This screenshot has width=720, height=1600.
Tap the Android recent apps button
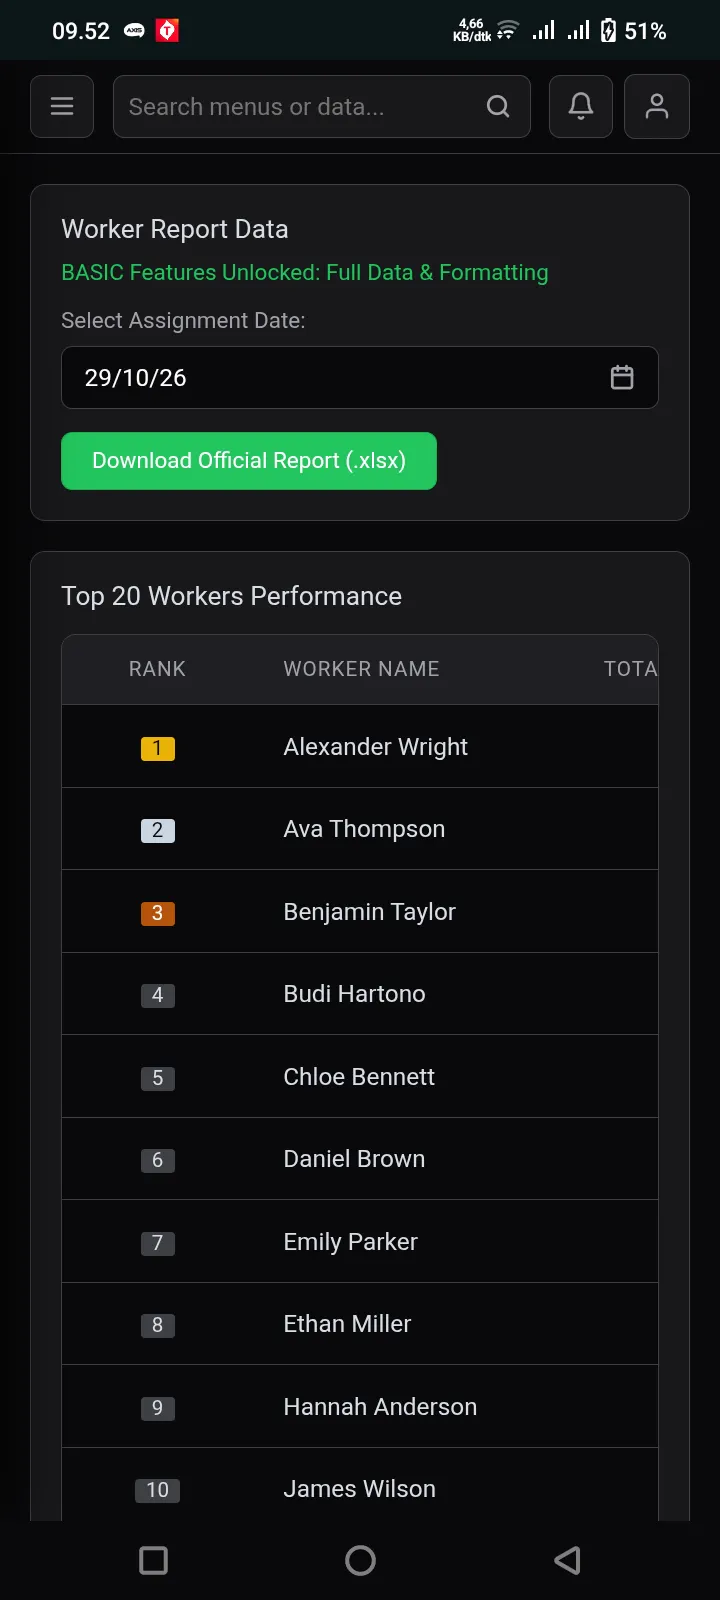pos(153,1560)
